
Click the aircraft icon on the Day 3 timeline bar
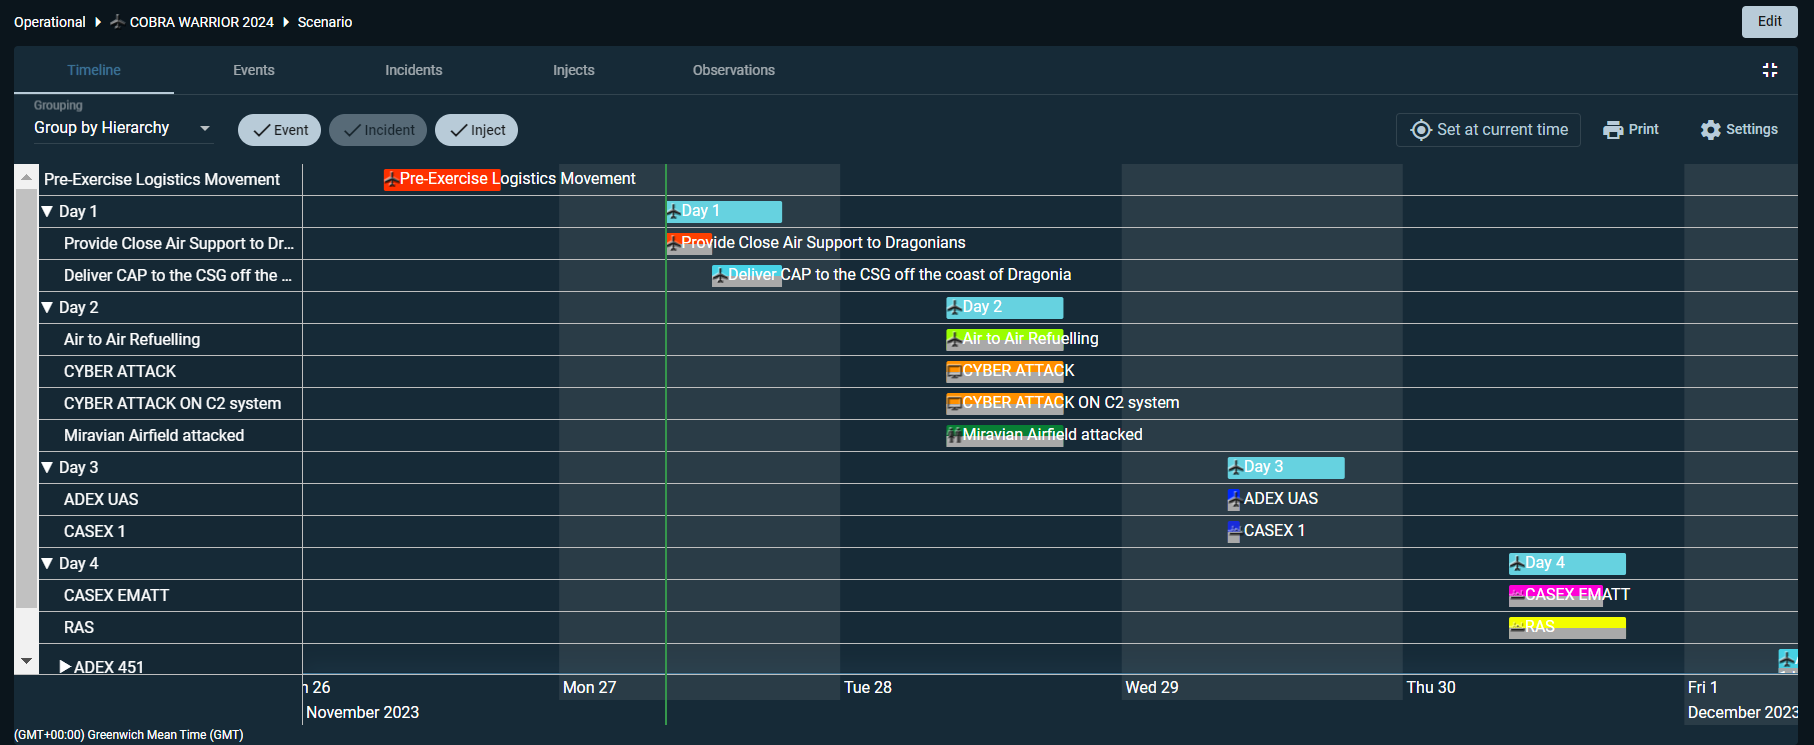pyautogui.click(x=1236, y=468)
